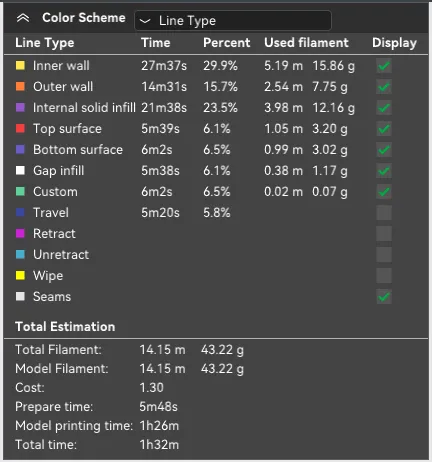Click the red Top surface color swatch
The width and height of the screenshot is (432, 462).
[20, 128]
